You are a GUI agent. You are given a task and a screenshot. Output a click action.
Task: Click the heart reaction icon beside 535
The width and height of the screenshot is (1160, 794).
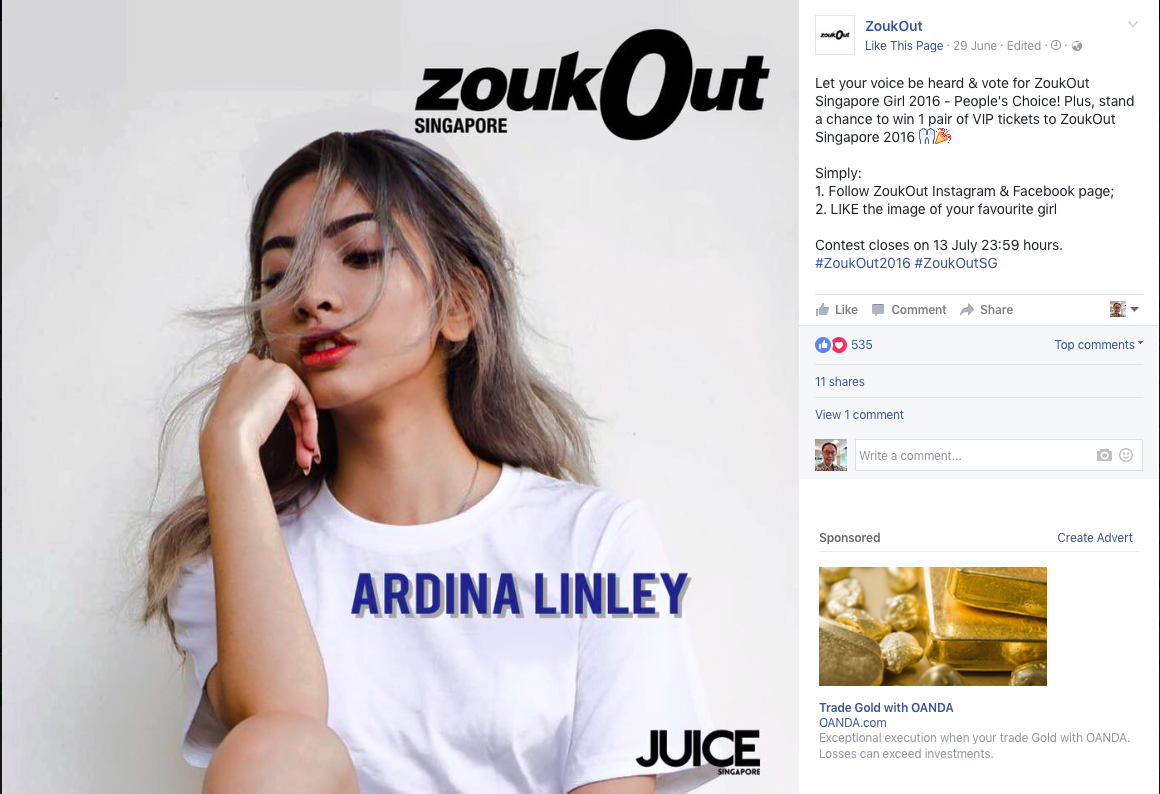pyautogui.click(x=839, y=345)
